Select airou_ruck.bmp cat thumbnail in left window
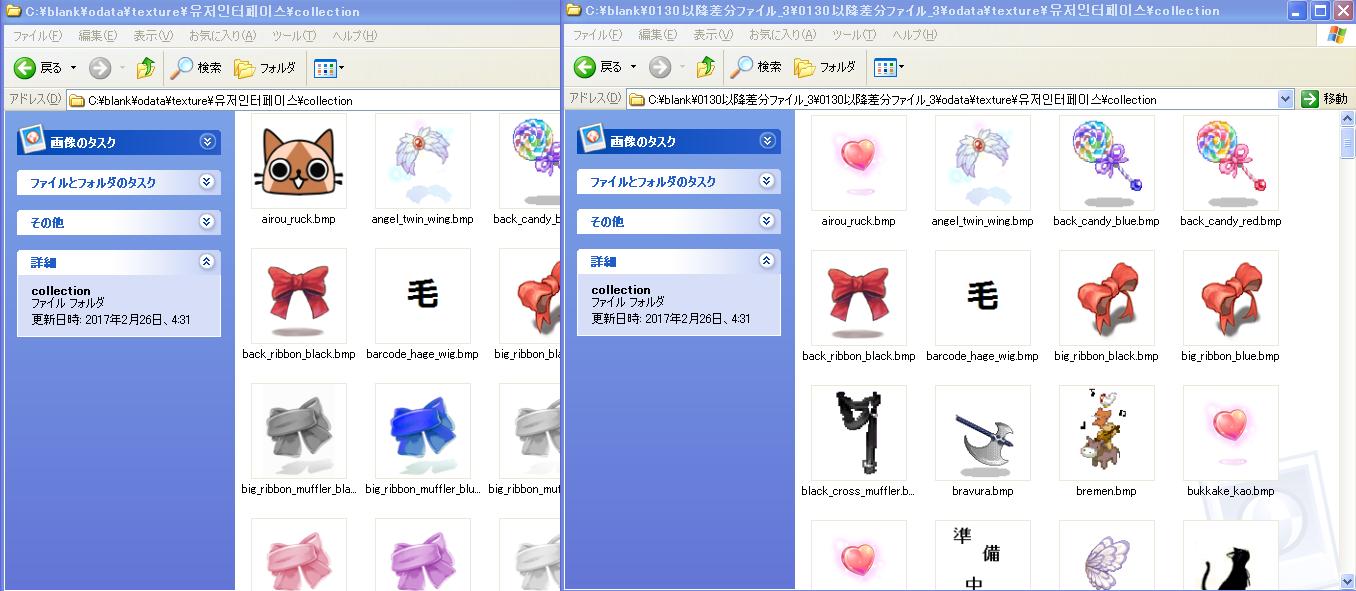1356x591 pixels. click(299, 161)
